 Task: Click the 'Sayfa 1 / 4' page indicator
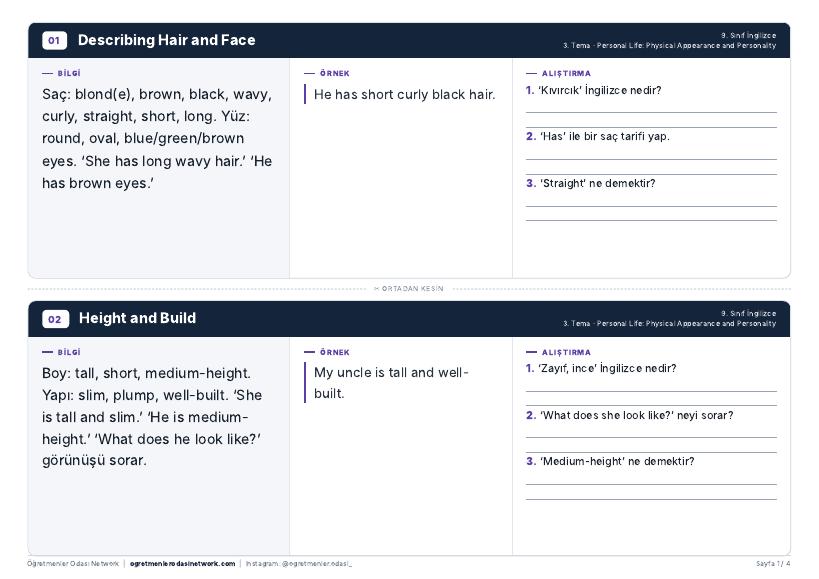point(773,564)
